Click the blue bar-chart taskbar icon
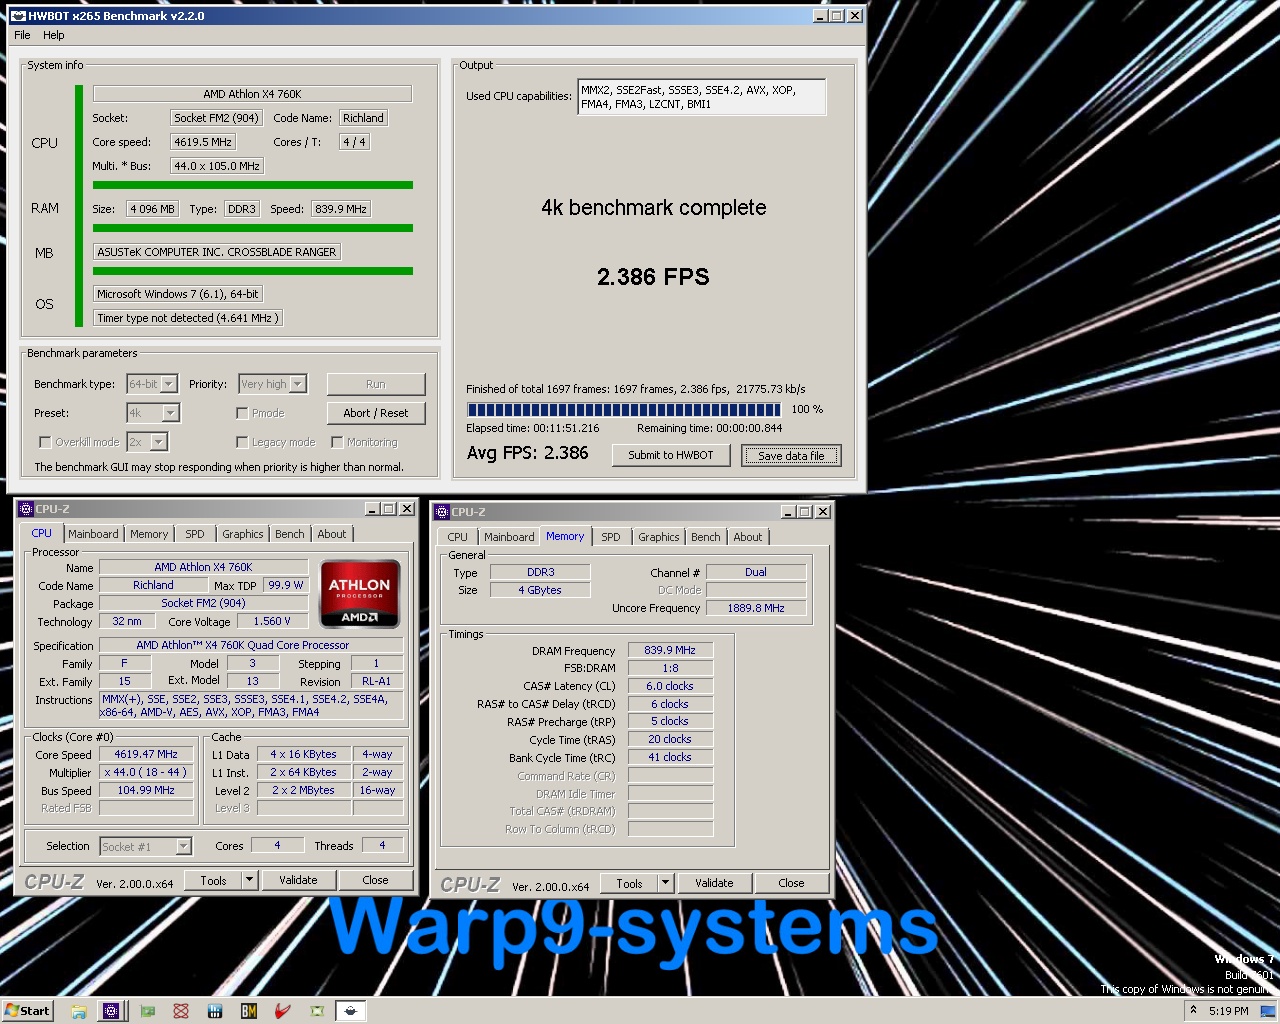 coord(215,1011)
